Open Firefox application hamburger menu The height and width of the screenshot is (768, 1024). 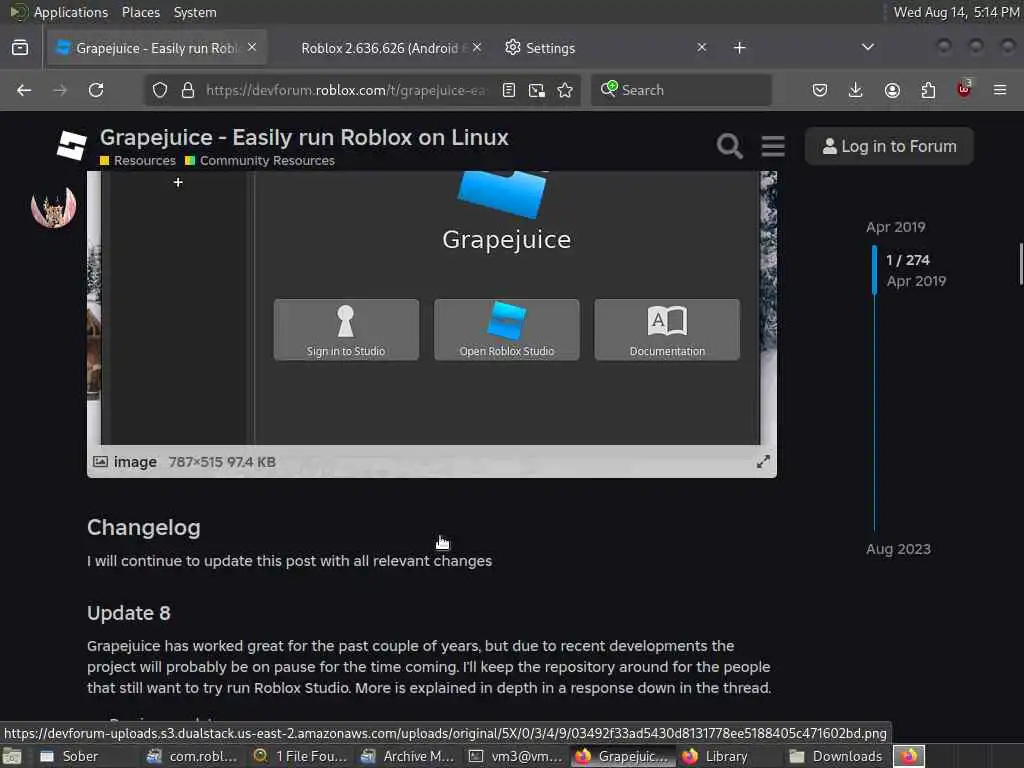point(1000,90)
